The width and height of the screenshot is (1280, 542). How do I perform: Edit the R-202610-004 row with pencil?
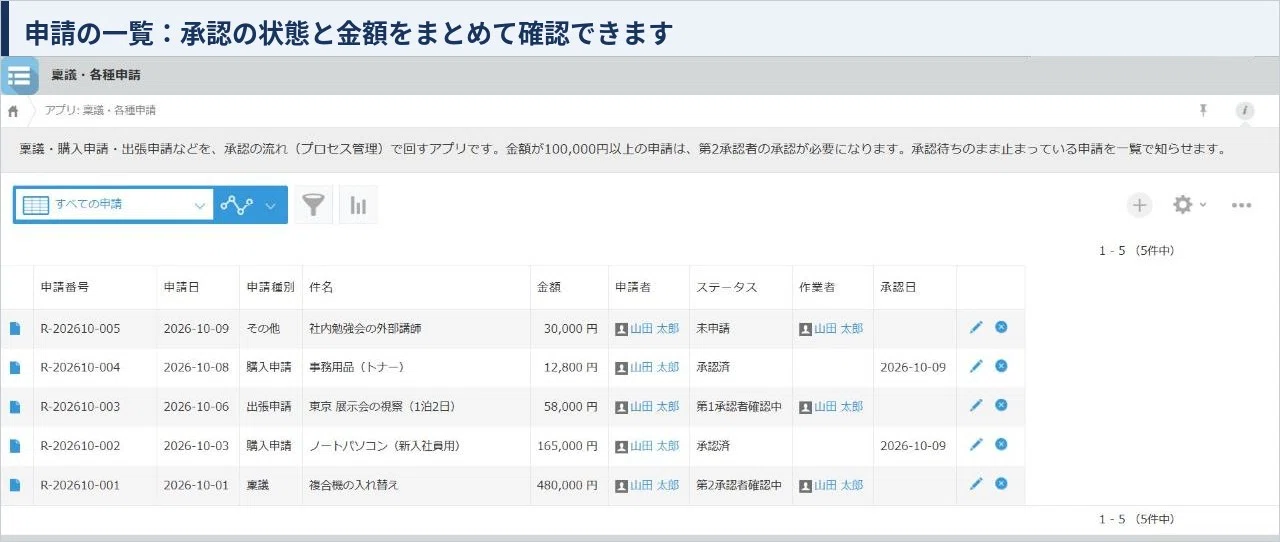tap(976, 366)
